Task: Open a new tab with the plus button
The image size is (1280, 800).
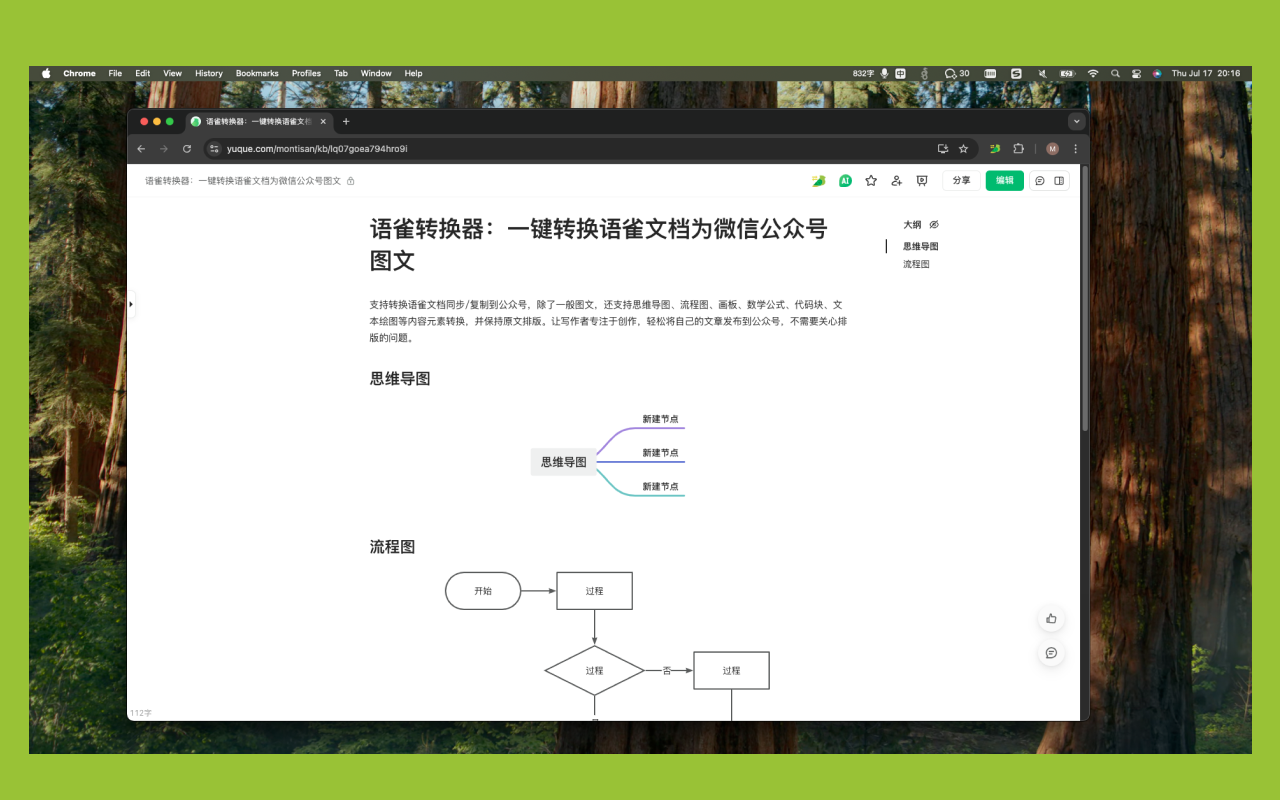Action: coord(346,121)
